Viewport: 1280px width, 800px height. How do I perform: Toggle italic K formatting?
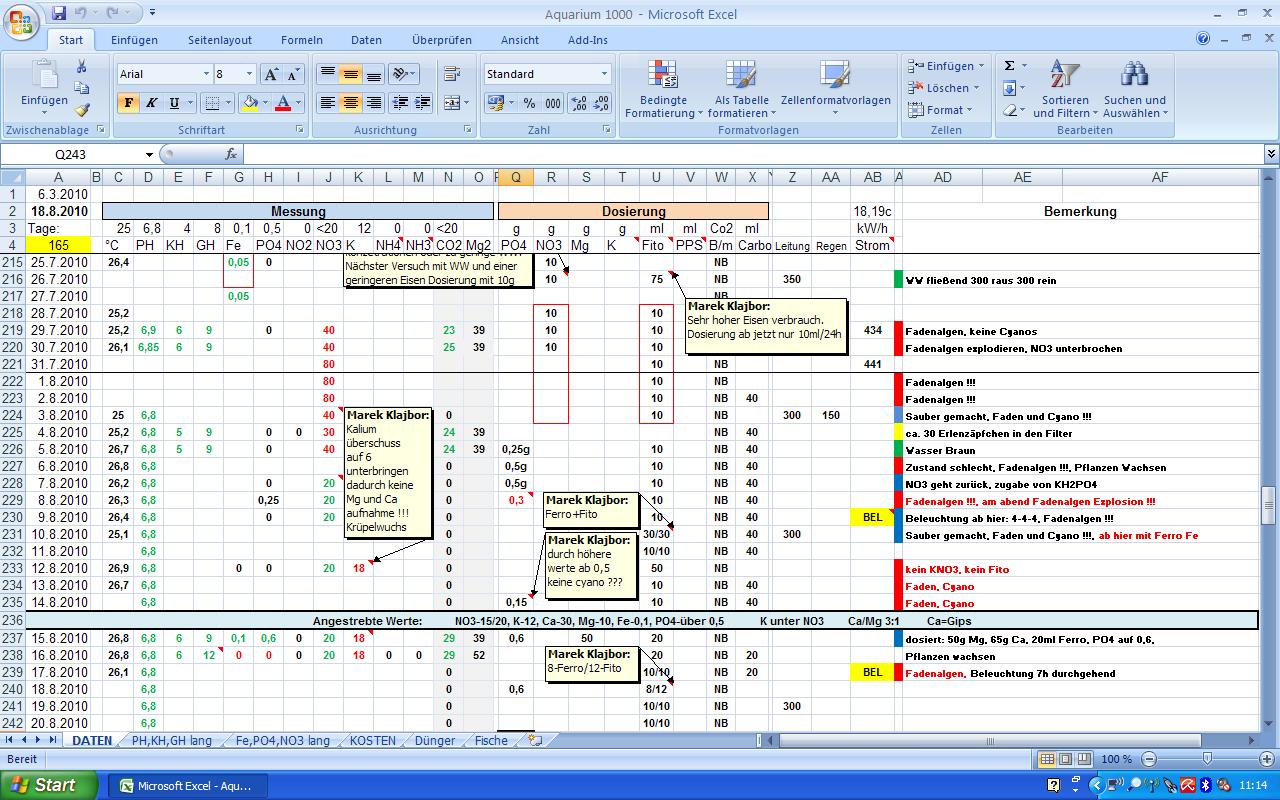pyautogui.click(x=151, y=102)
